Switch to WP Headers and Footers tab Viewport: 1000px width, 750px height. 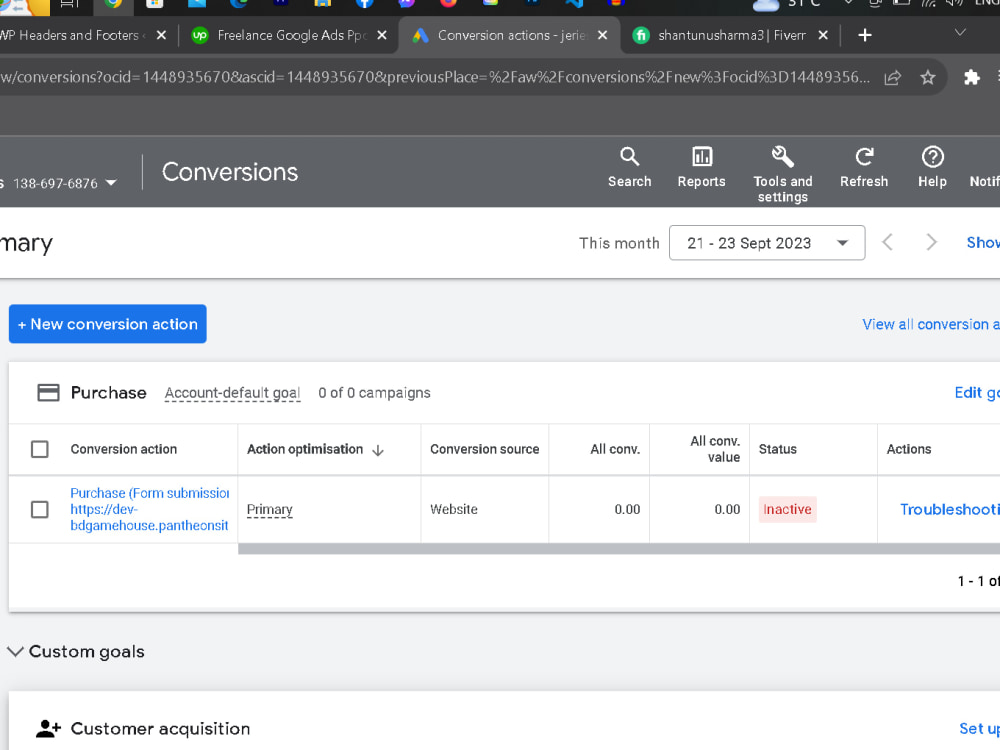click(69, 35)
